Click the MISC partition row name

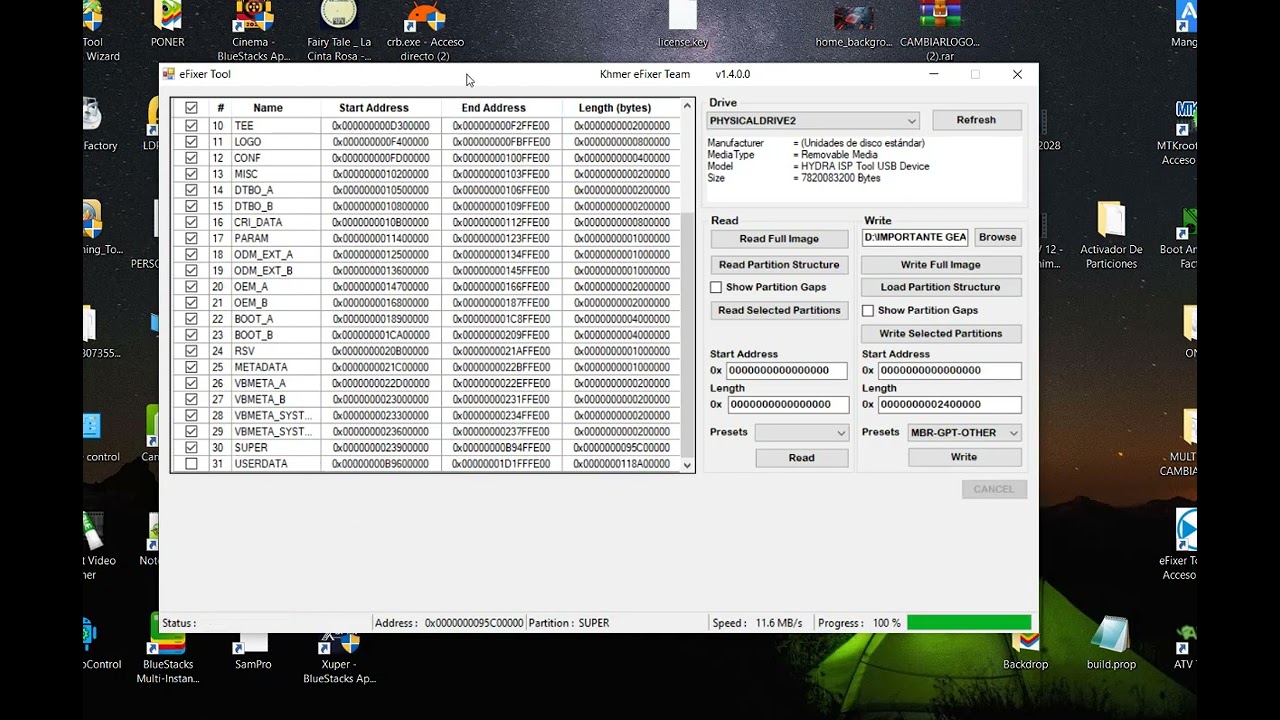246,174
